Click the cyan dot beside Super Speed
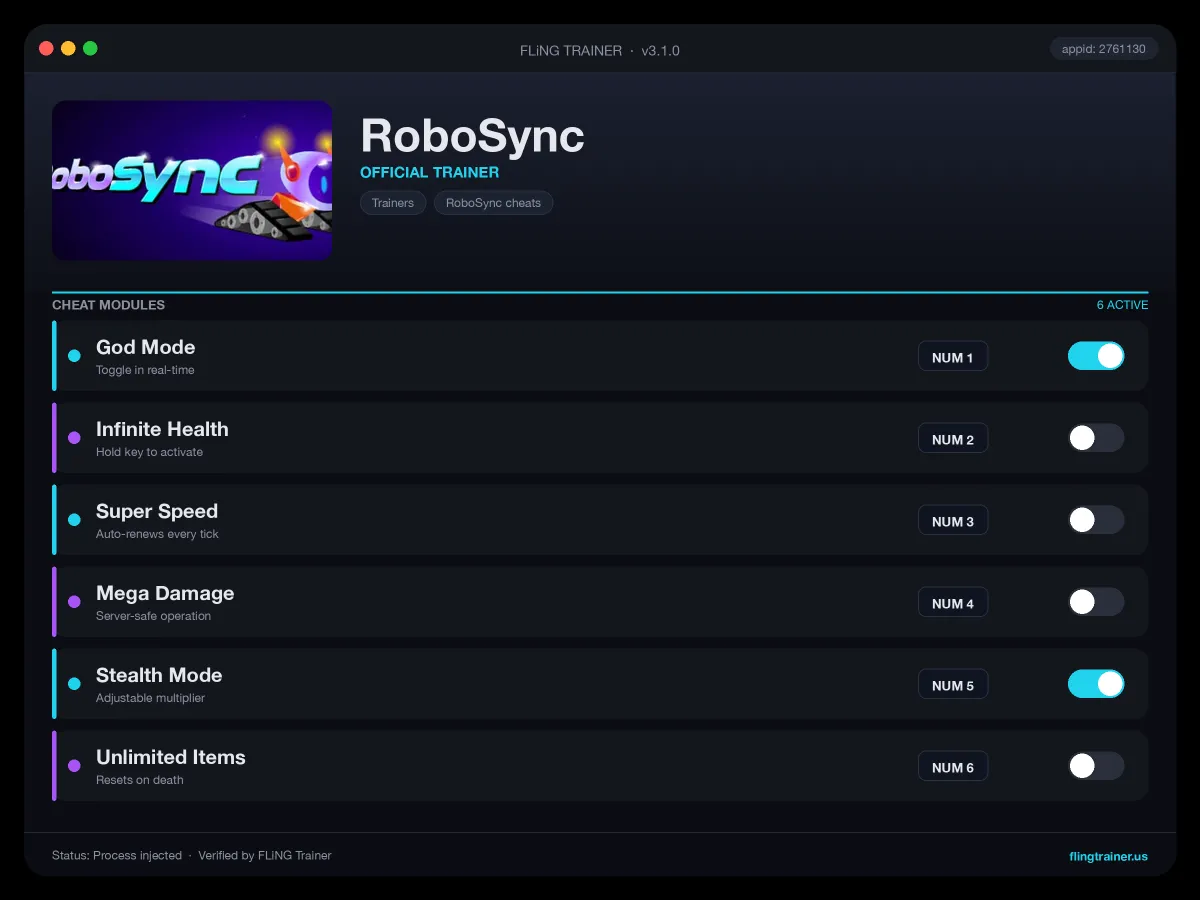1200x900 pixels. [x=74, y=520]
